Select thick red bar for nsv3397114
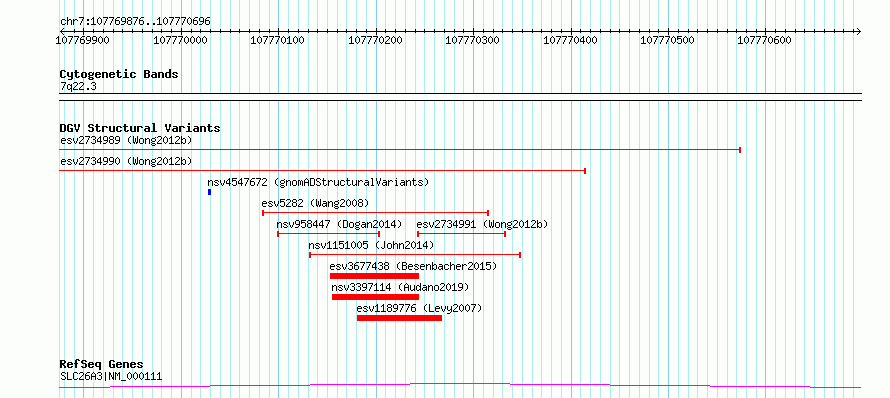 pos(375,297)
